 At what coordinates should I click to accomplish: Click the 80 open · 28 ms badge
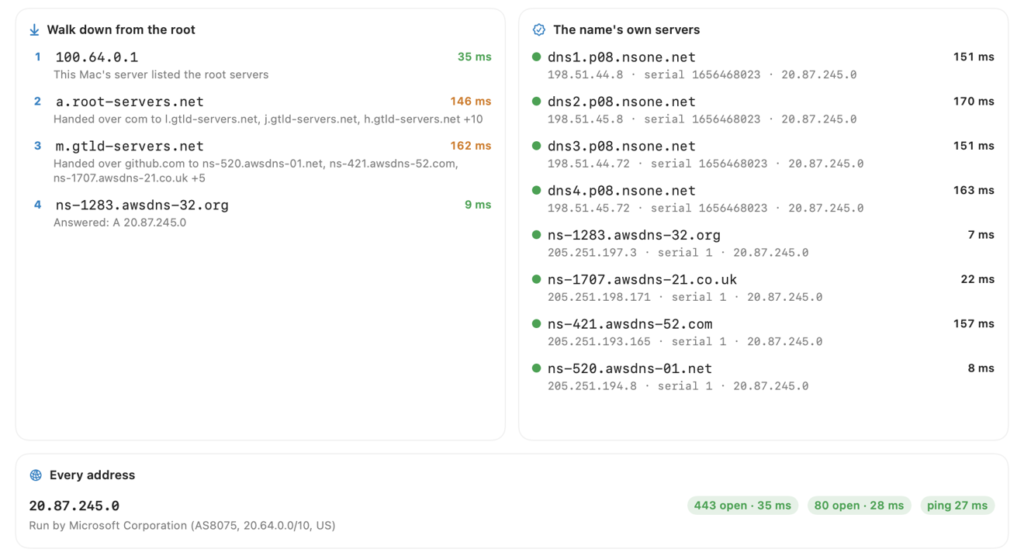tap(859, 505)
